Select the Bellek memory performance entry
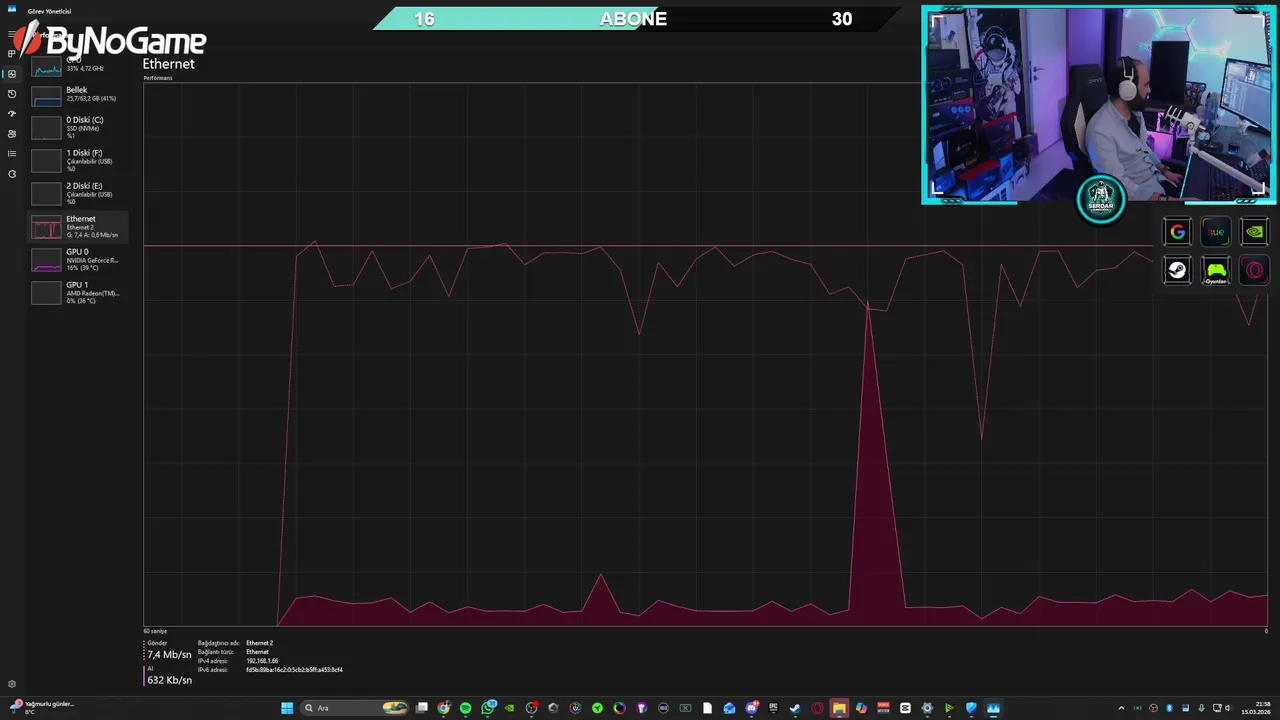This screenshot has width=1280, height=720. point(78,95)
